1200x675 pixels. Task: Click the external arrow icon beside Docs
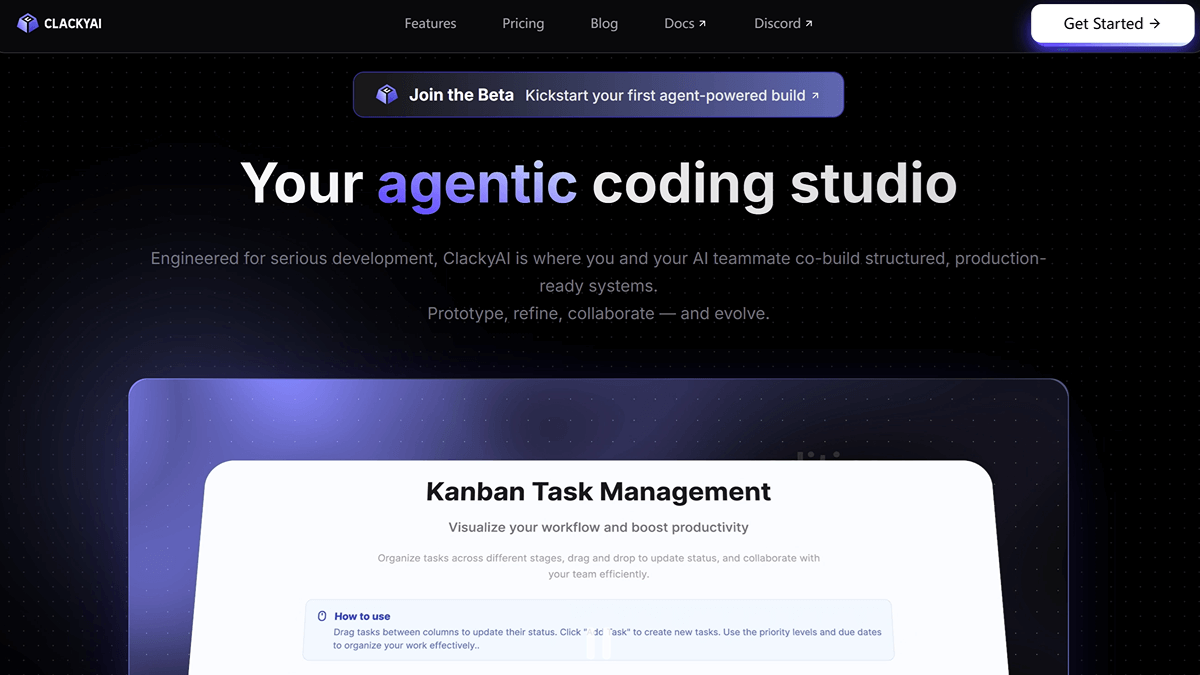pyautogui.click(x=702, y=24)
